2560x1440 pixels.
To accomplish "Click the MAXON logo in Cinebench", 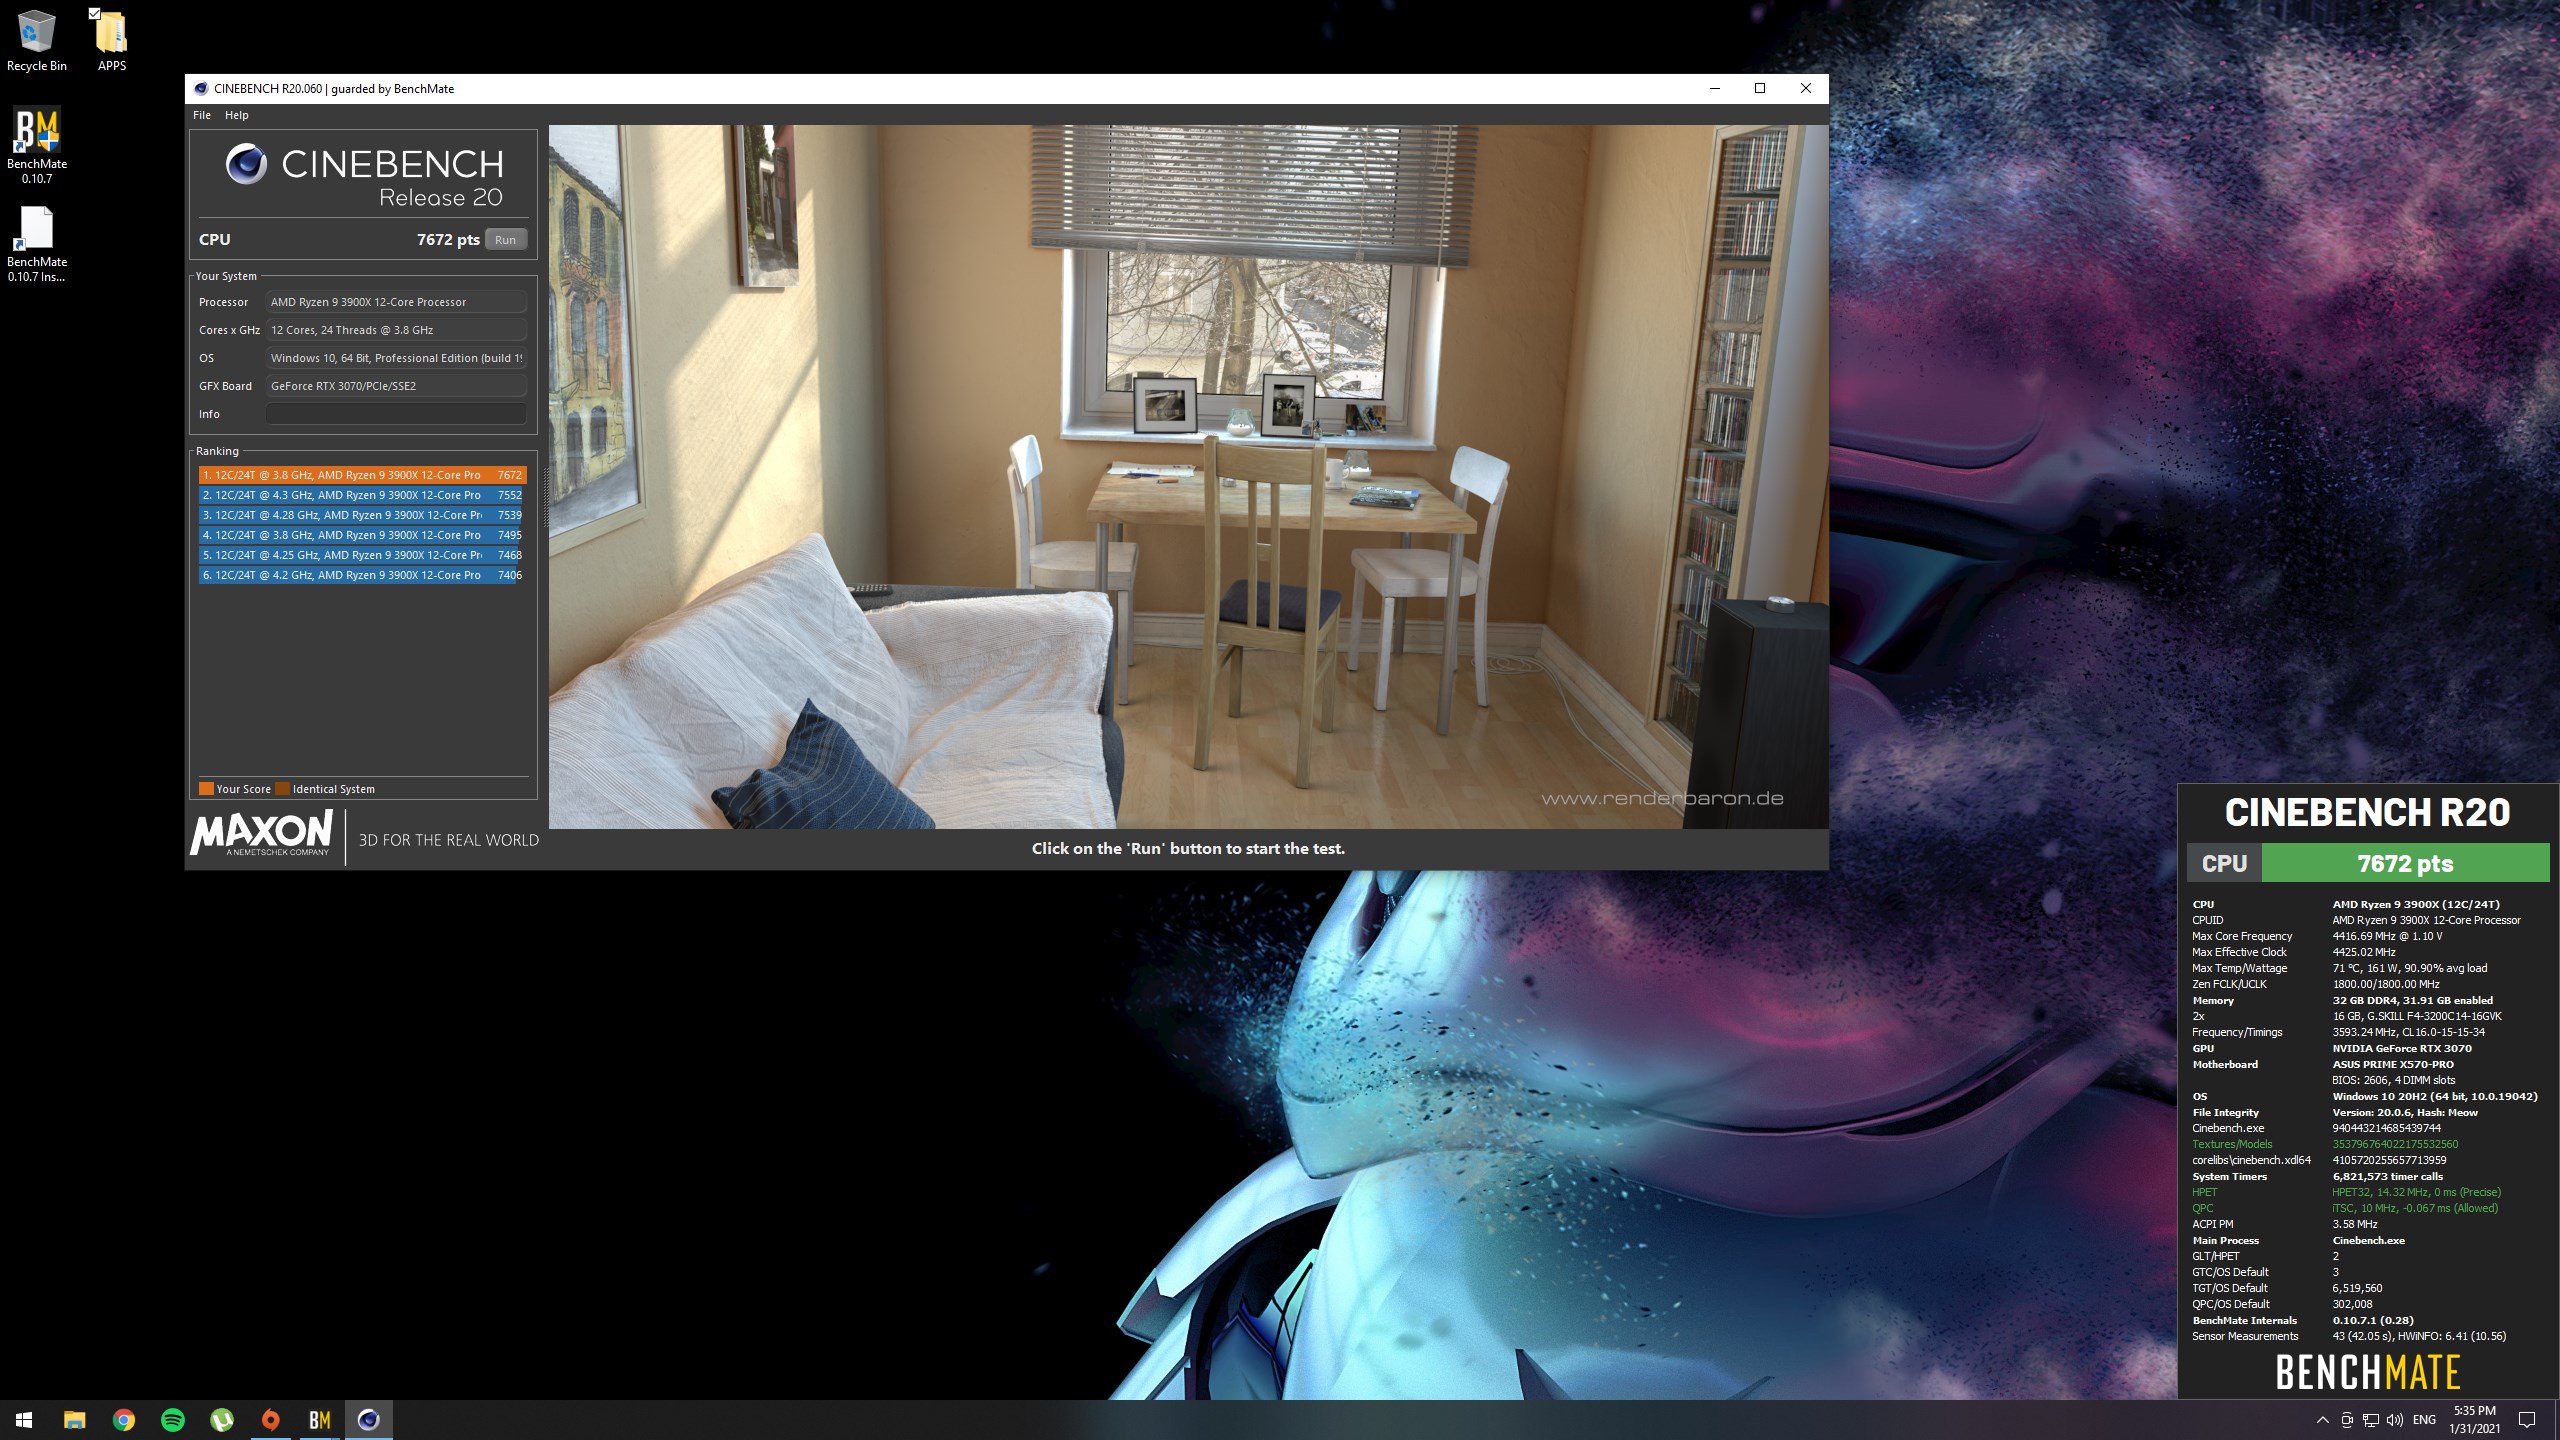I will click(x=262, y=833).
